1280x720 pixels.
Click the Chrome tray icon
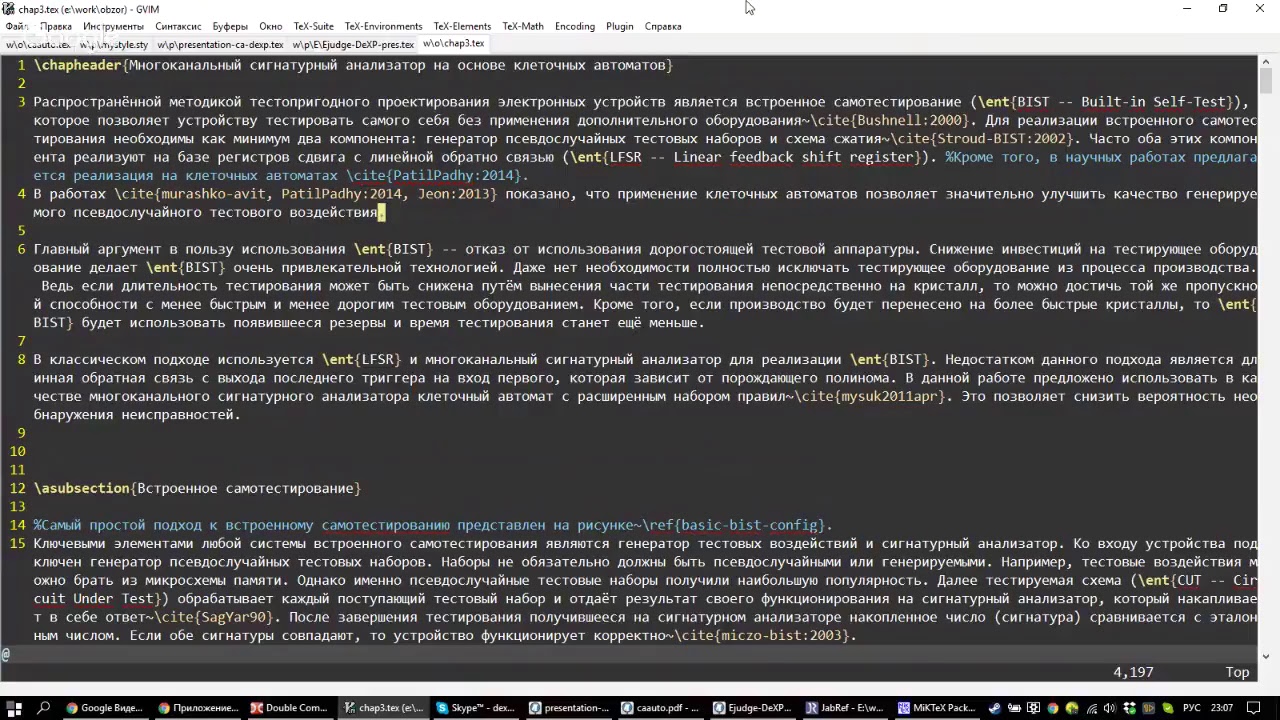pos(1053,708)
